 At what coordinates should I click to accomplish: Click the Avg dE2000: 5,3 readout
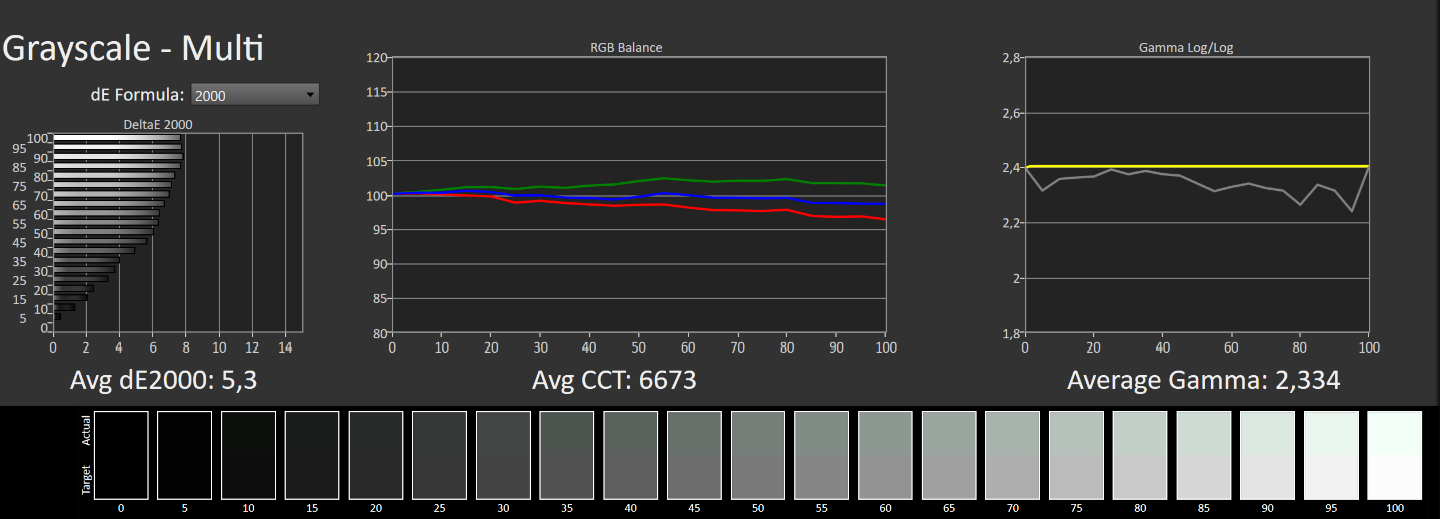coord(164,381)
